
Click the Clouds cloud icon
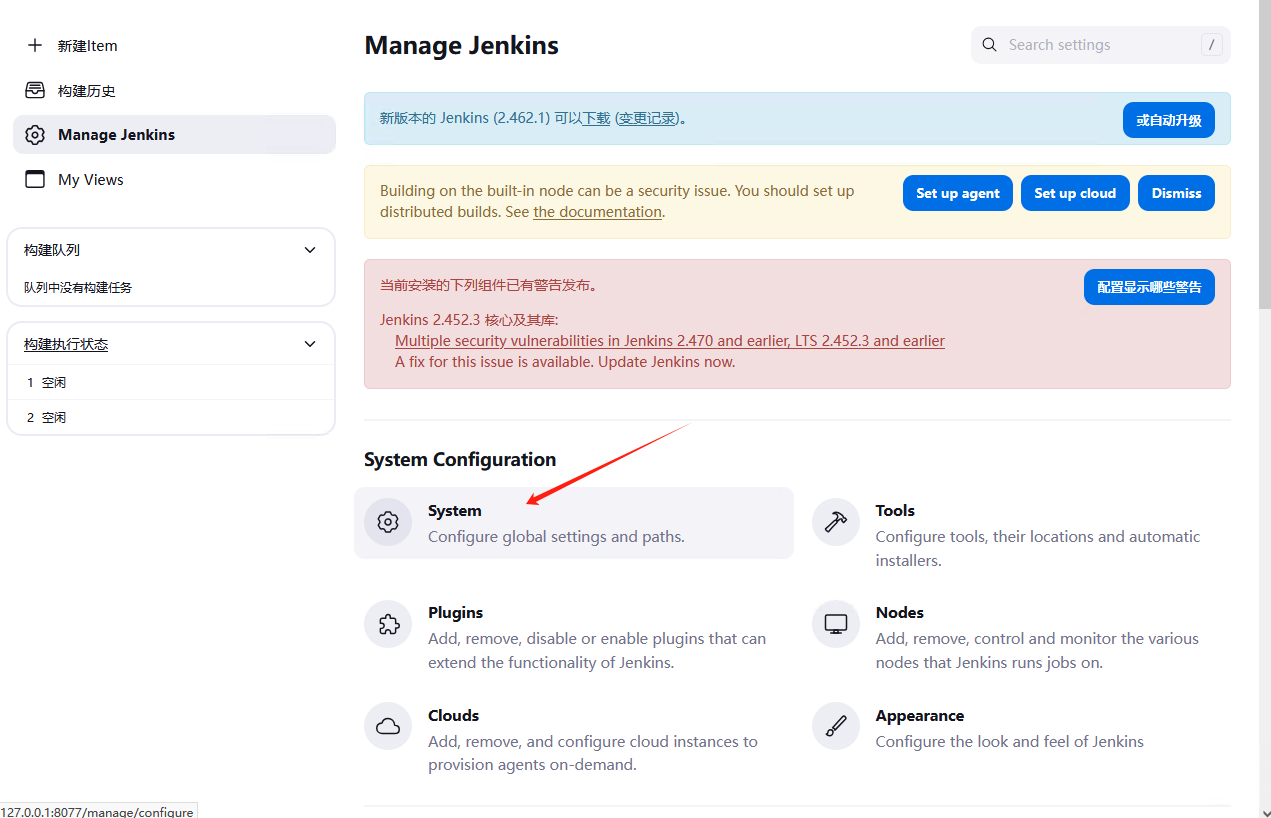point(388,727)
